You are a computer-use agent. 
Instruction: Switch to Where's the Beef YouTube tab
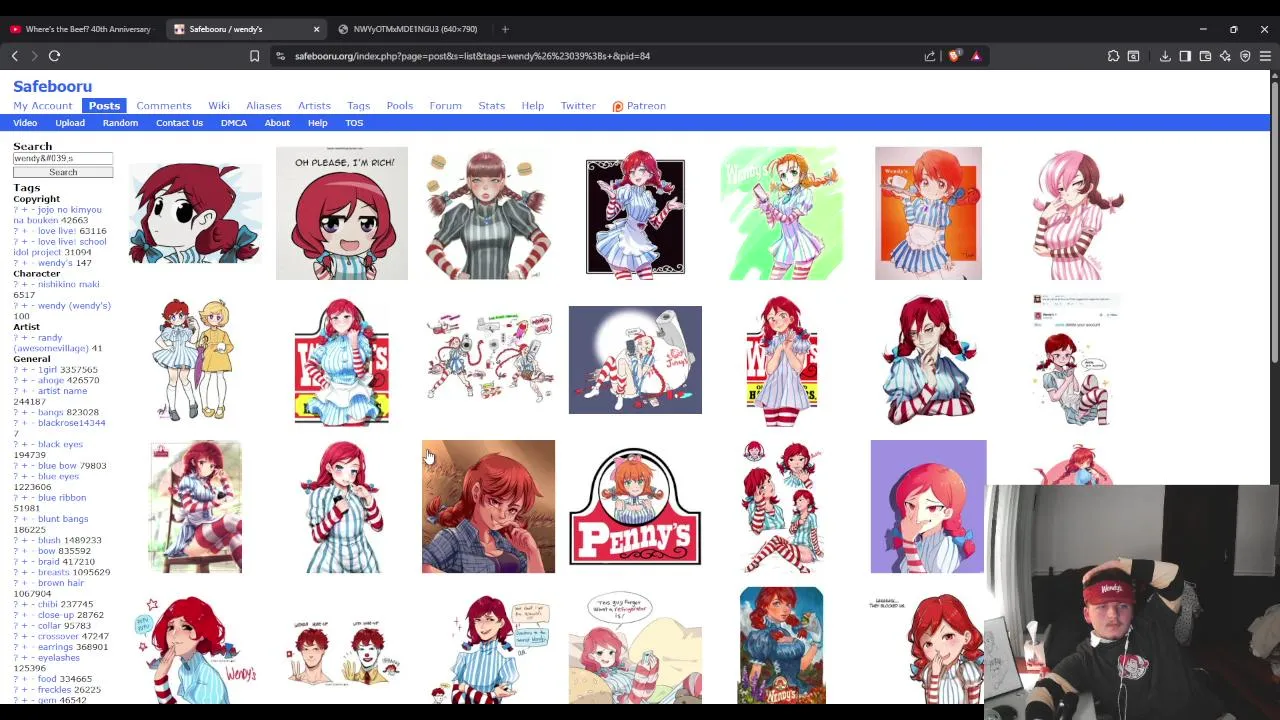point(82,29)
